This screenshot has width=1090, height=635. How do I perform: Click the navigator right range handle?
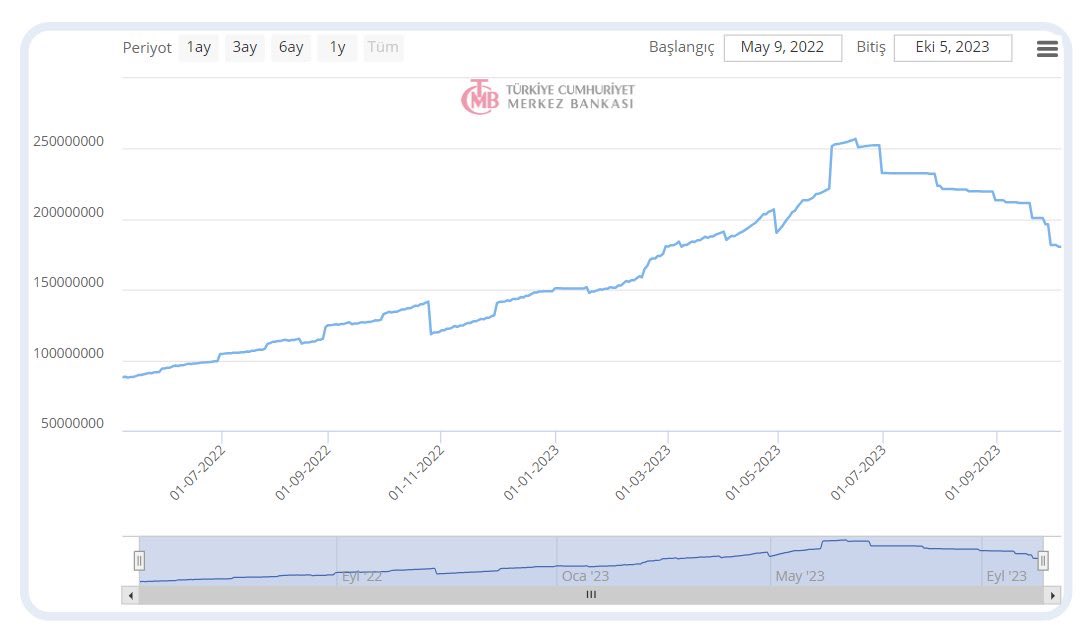pos(1043,561)
